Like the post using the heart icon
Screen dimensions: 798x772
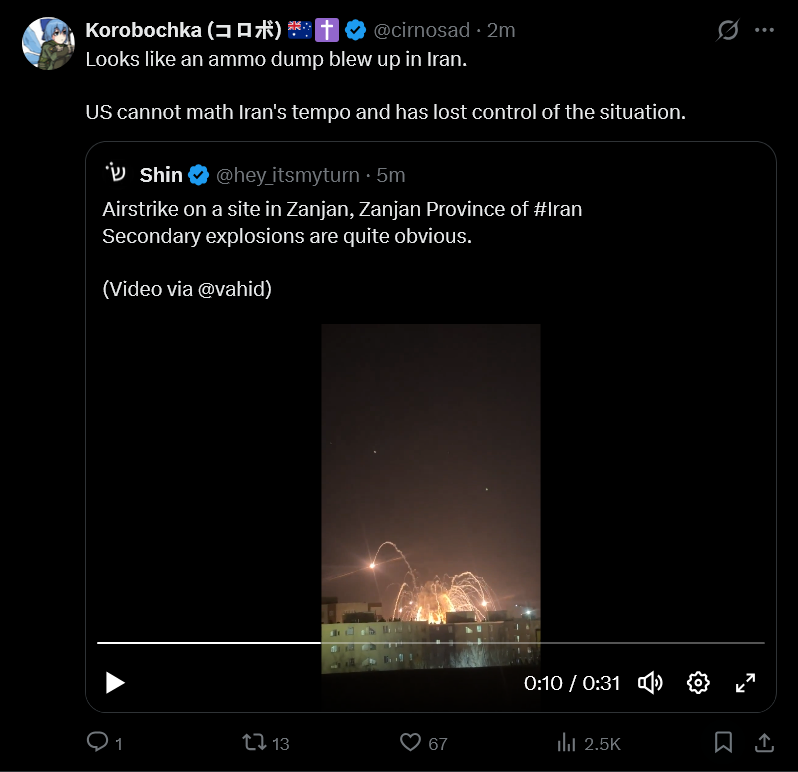pyautogui.click(x=410, y=742)
